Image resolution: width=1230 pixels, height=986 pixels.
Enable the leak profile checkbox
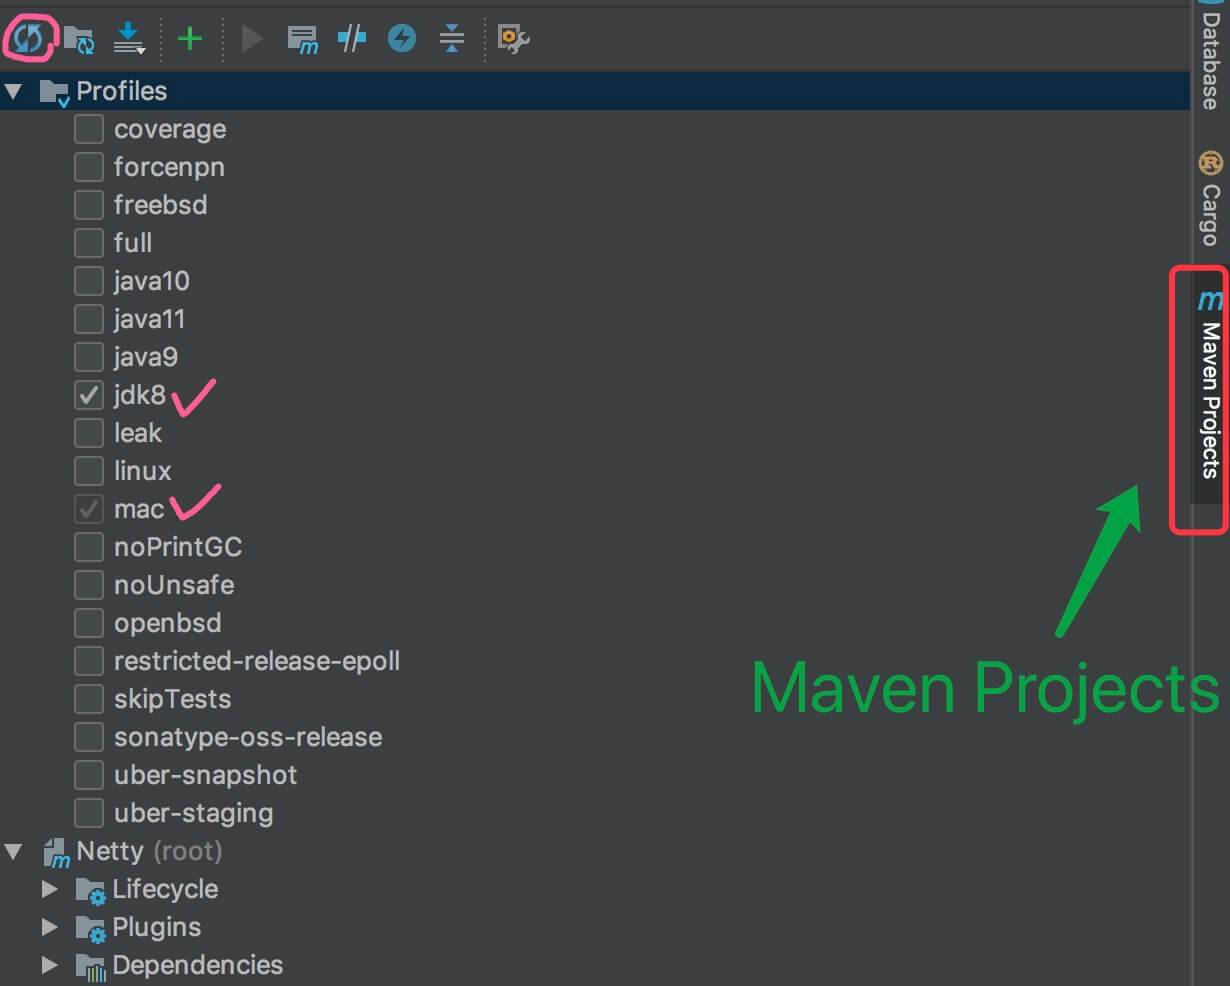tap(89, 433)
